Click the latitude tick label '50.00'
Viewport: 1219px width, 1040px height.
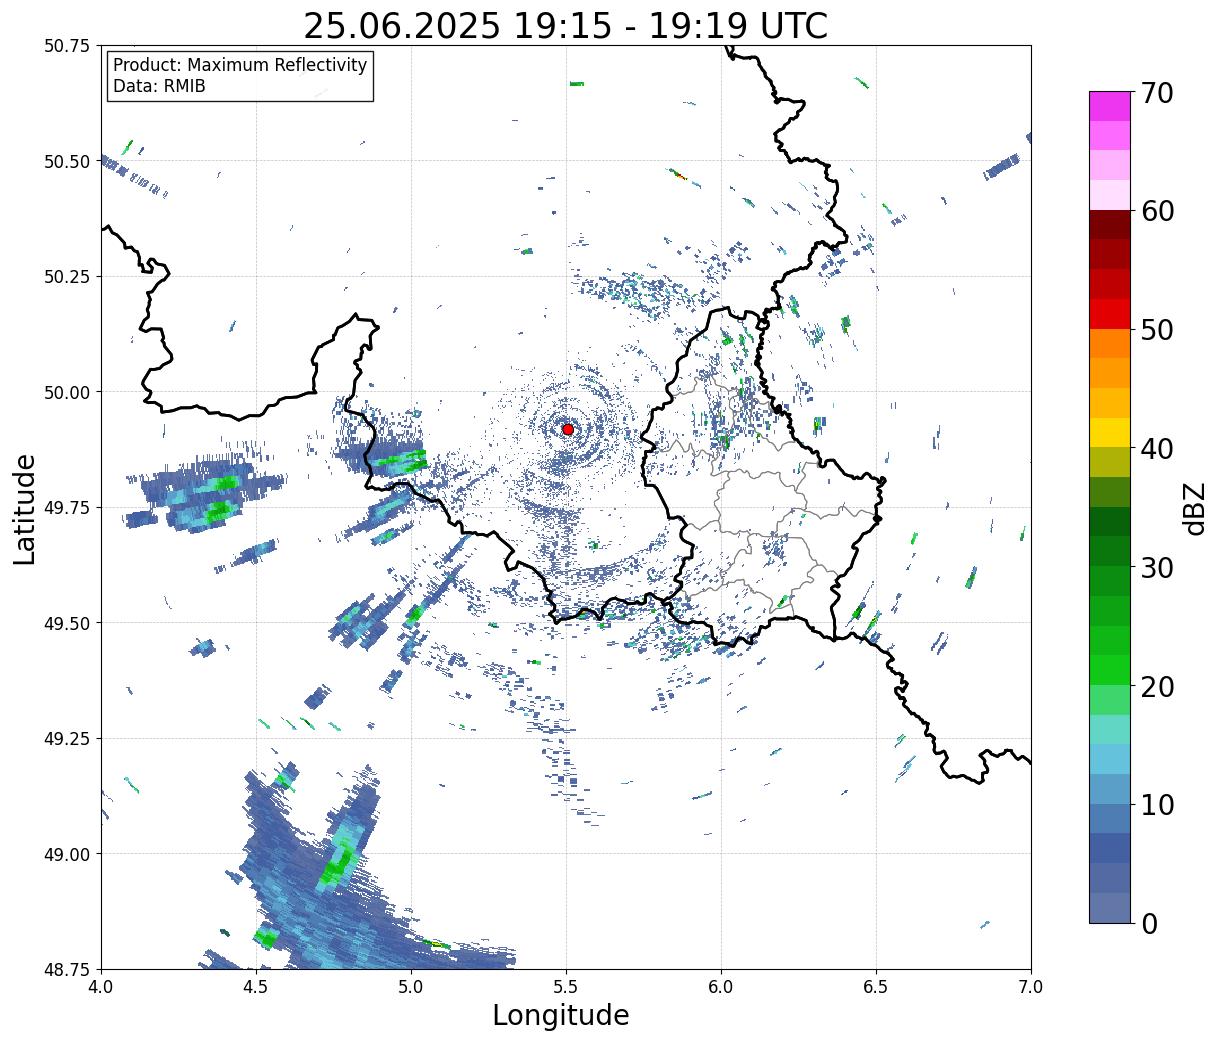(67, 392)
